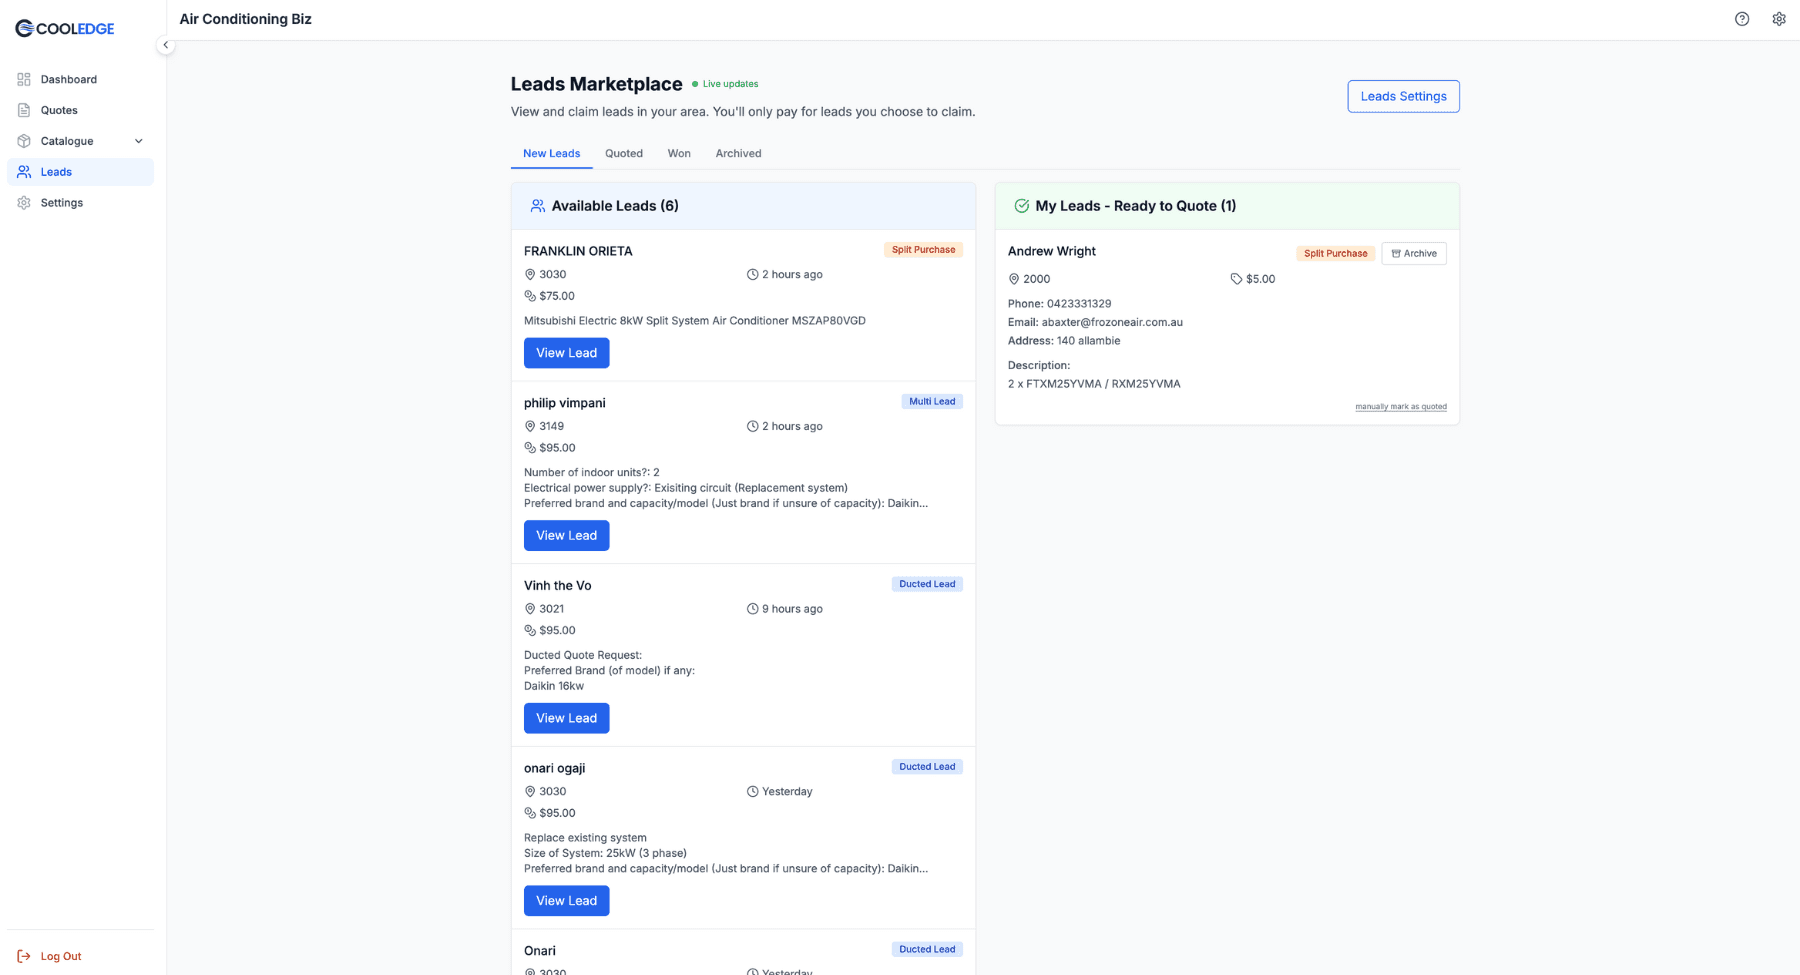Screen dimensions: 1800x975
Task: Collapse the sidebar with the chevron
Action: click(x=166, y=44)
